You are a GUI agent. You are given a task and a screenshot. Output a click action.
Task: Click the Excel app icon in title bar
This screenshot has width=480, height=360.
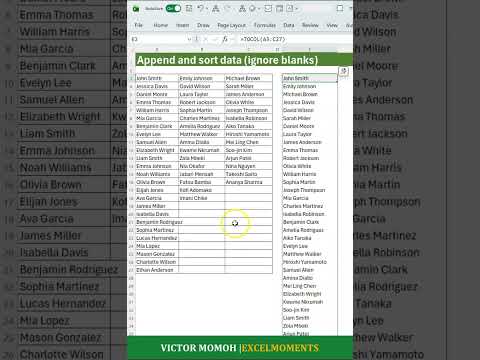pos(136,9)
